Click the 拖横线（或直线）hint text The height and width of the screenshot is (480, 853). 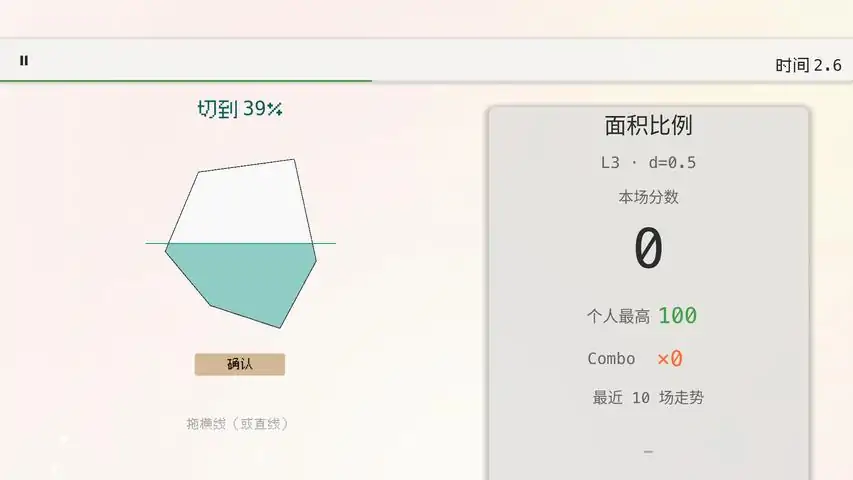[x=237, y=423]
